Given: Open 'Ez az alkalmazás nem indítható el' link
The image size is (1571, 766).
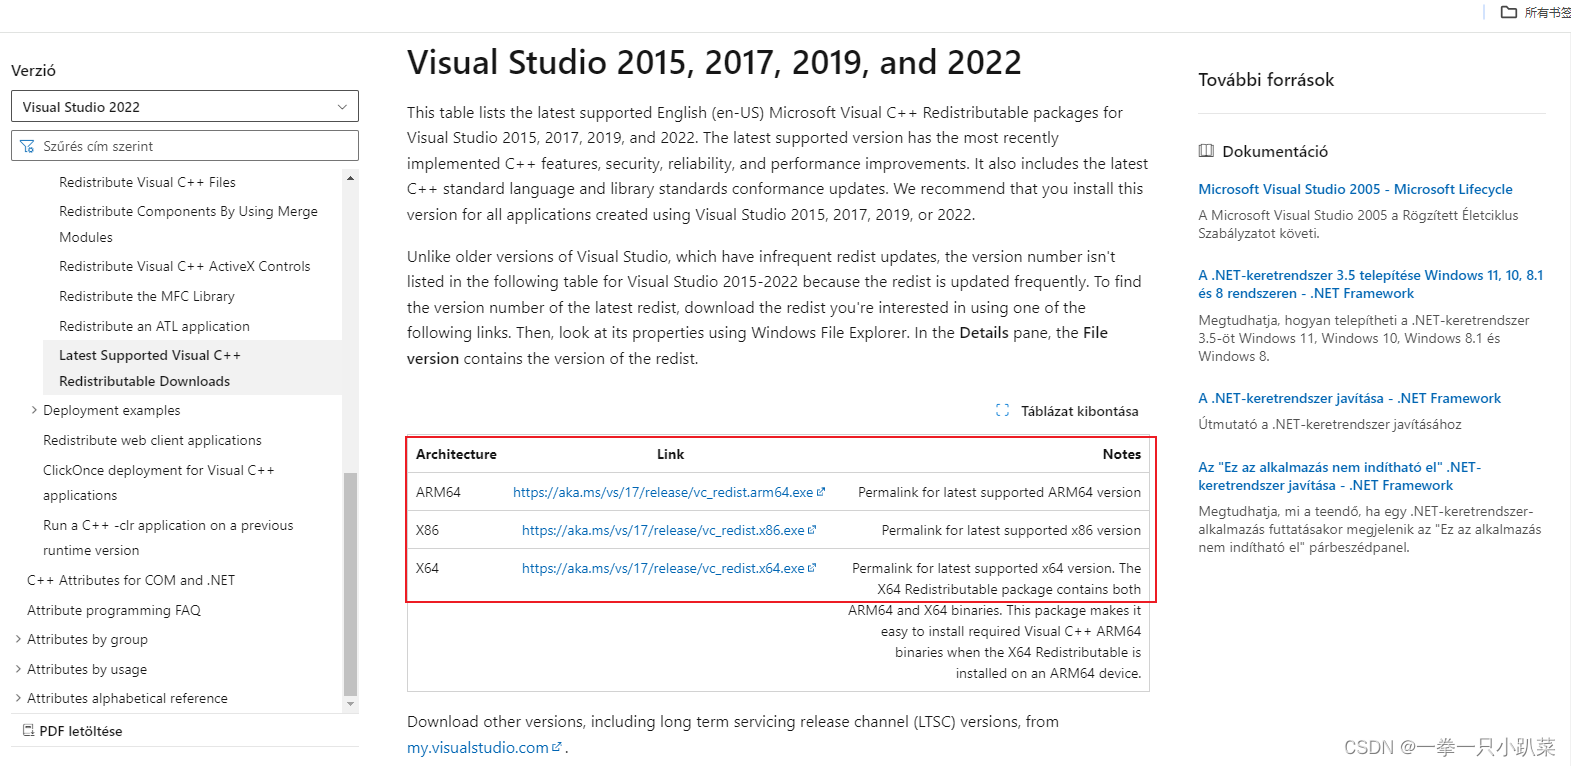Looking at the screenshot, I should click(1339, 476).
